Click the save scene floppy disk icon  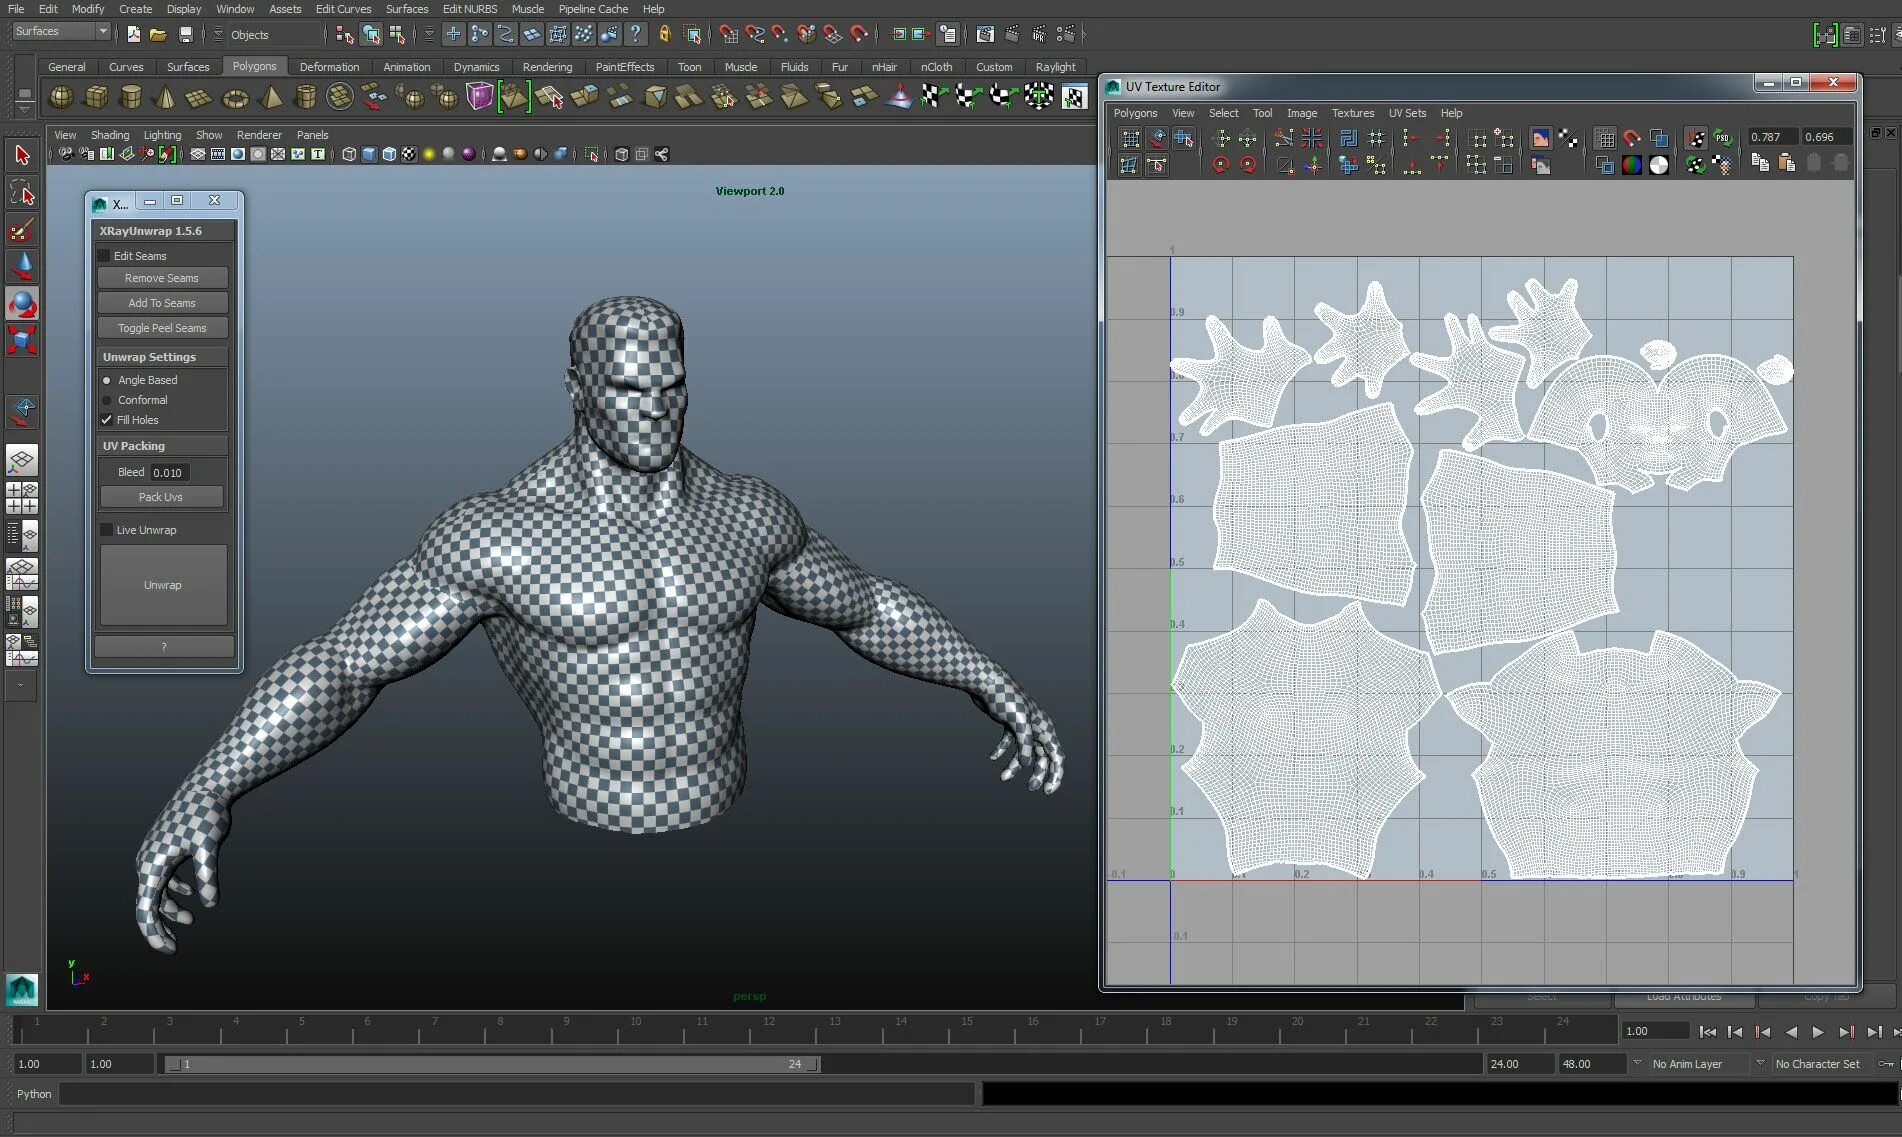[x=185, y=34]
